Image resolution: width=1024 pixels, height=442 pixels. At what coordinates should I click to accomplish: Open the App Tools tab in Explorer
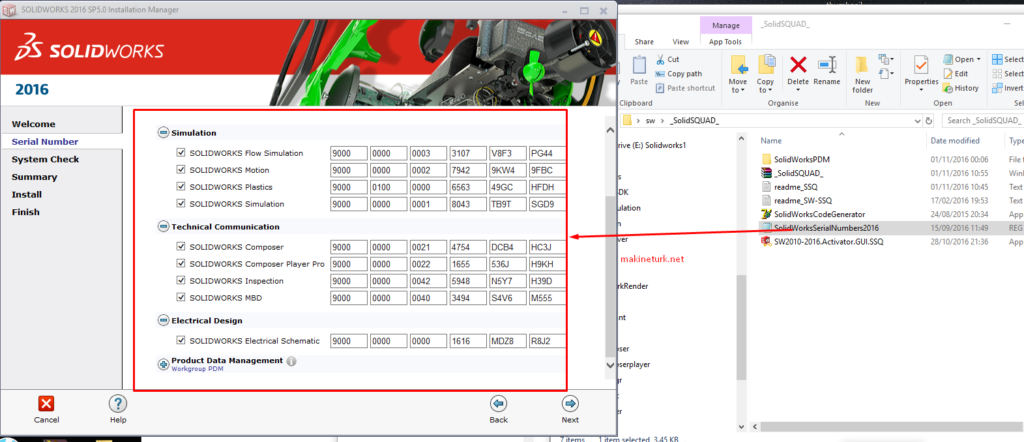pos(726,42)
